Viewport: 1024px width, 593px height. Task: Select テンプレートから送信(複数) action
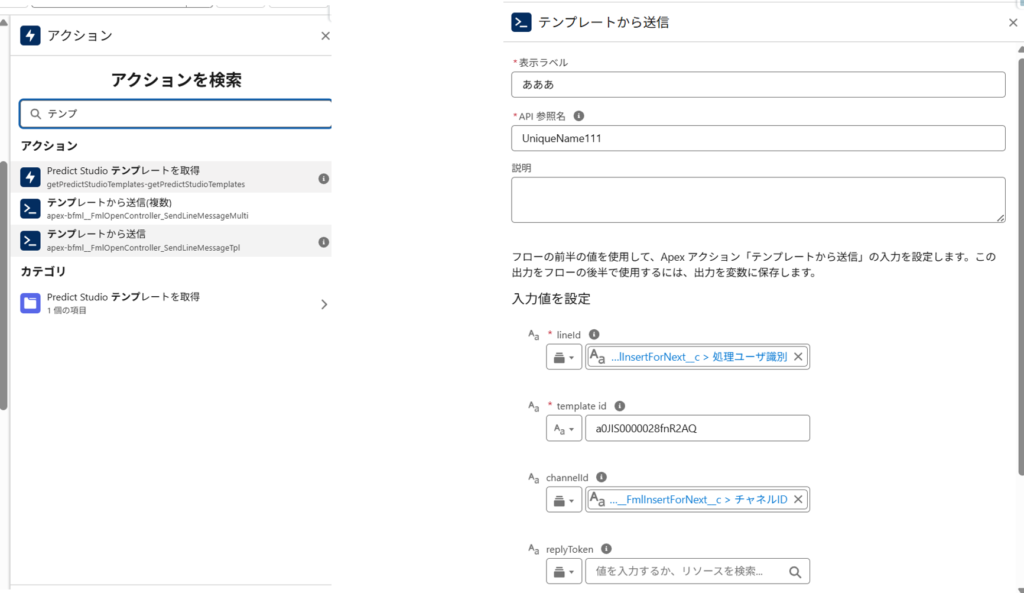tap(171, 208)
